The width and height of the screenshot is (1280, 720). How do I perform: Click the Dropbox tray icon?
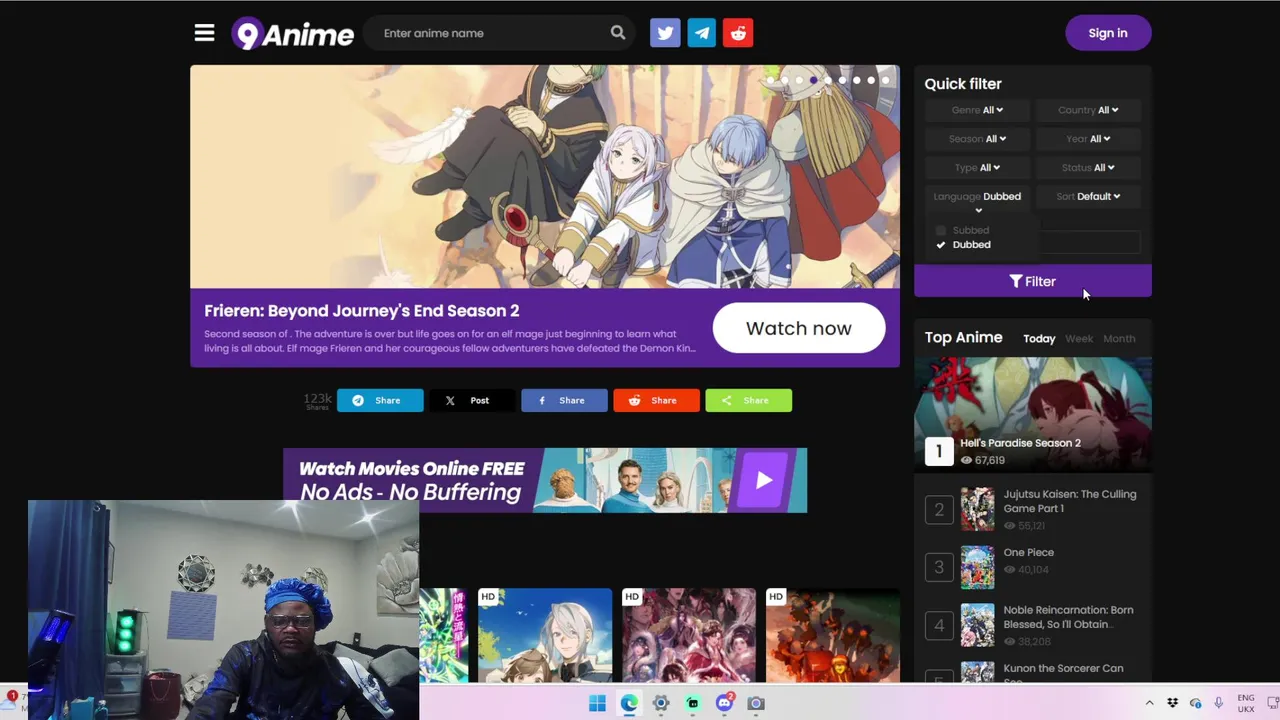point(1172,703)
